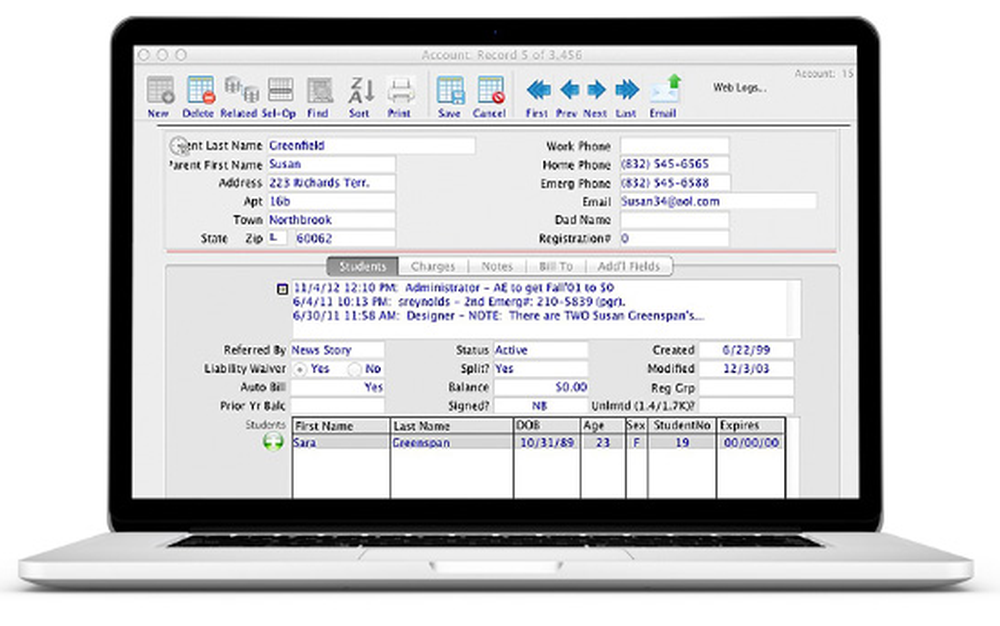This screenshot has height=626, width=1000.
Task: Open the State dropdown field
Action: click(x=277, y=238)
